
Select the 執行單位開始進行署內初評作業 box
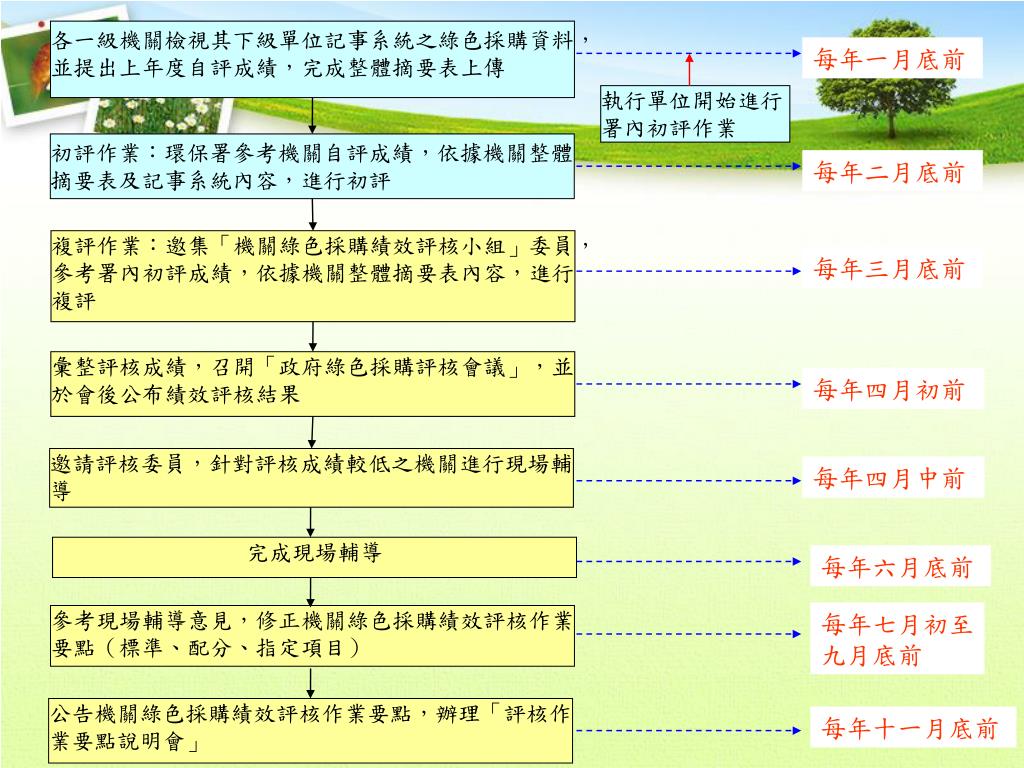click(695, 115)
